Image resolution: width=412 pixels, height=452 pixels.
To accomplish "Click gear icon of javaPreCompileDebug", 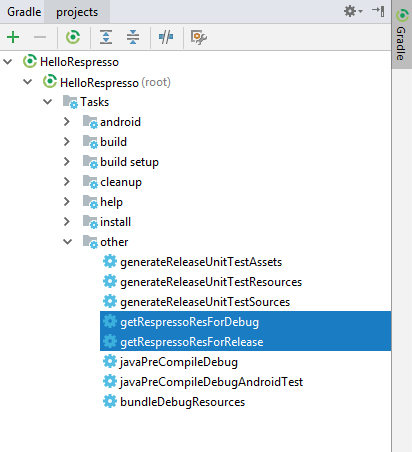I will (x=110, y=361).
